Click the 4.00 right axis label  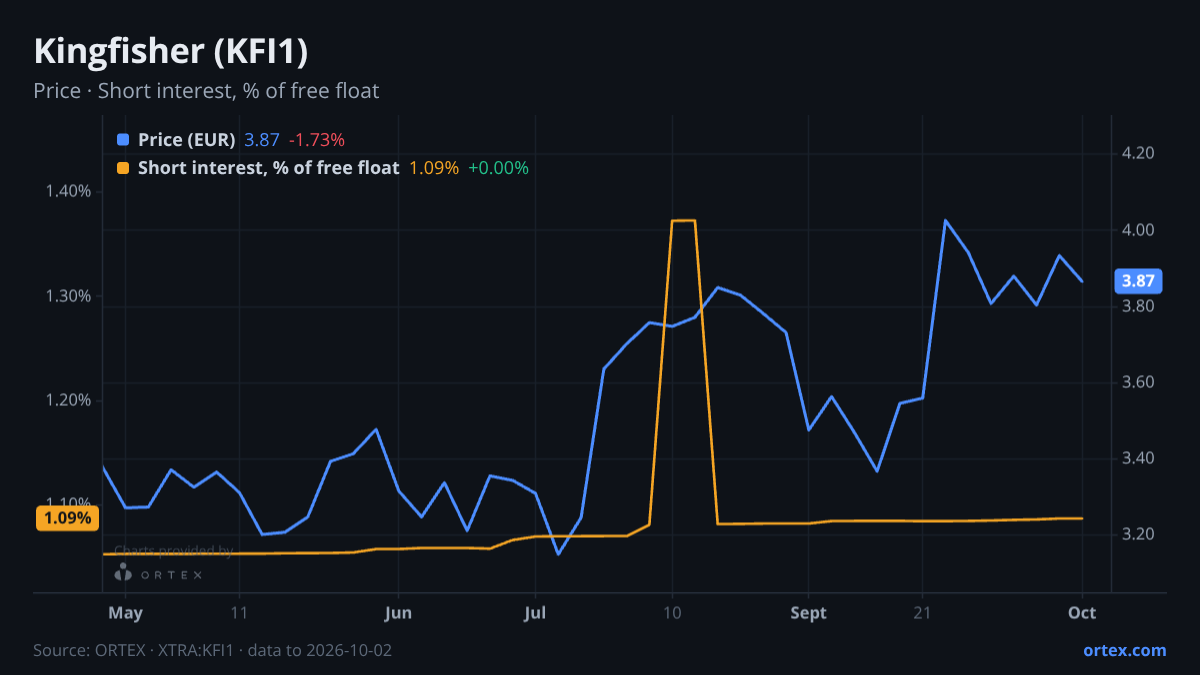point(1139,230)
